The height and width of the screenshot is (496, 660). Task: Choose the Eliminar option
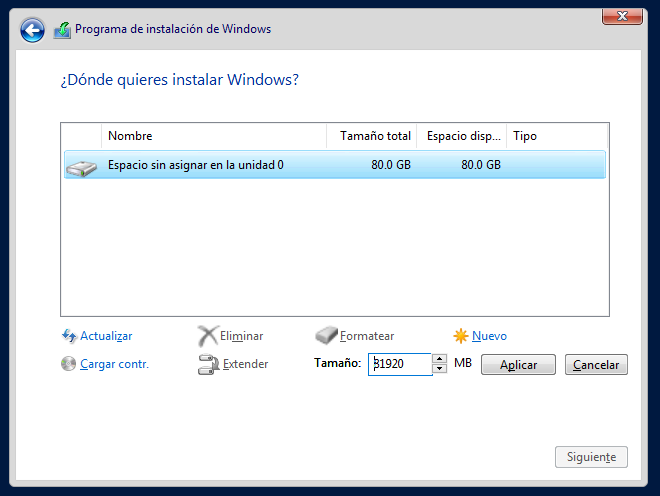tap(241, 336)
